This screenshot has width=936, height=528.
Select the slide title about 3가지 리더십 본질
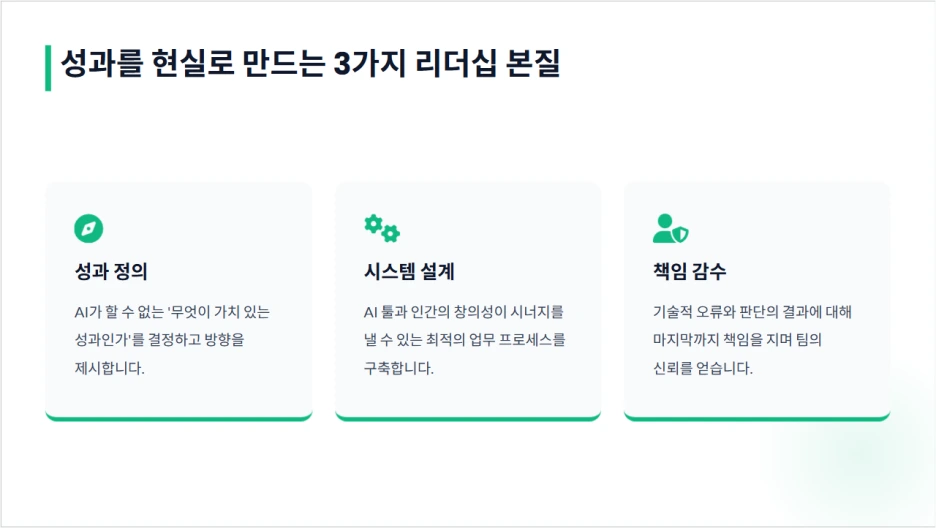coord(310,64)
